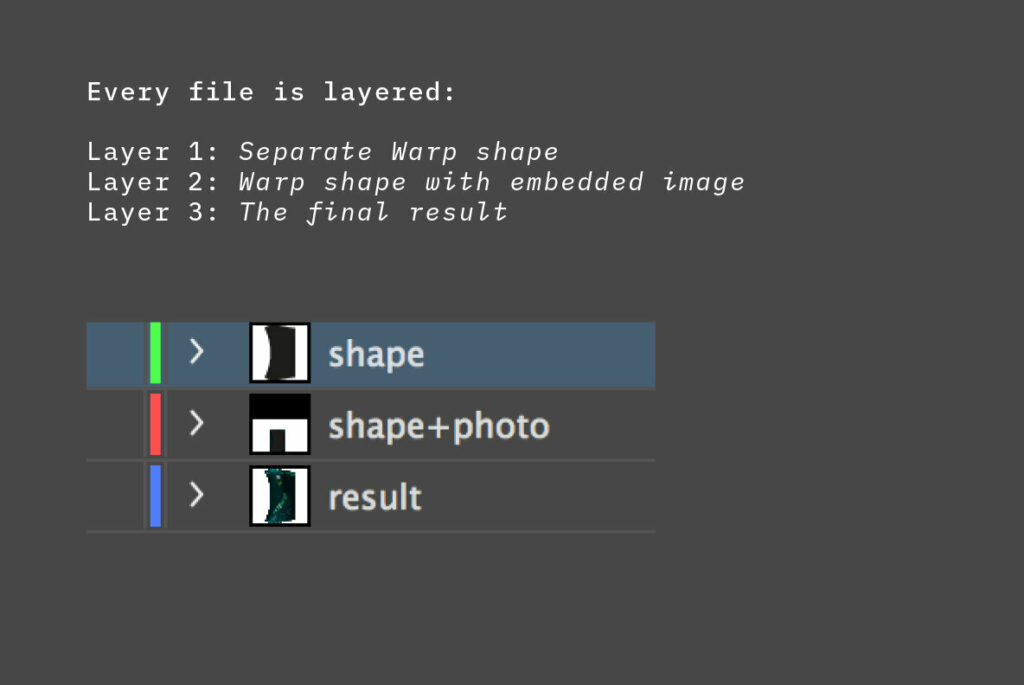Click the green color label on shape layer
Image resolution: width=1024 pixels, height=685 pixels.
click(155, 353)
